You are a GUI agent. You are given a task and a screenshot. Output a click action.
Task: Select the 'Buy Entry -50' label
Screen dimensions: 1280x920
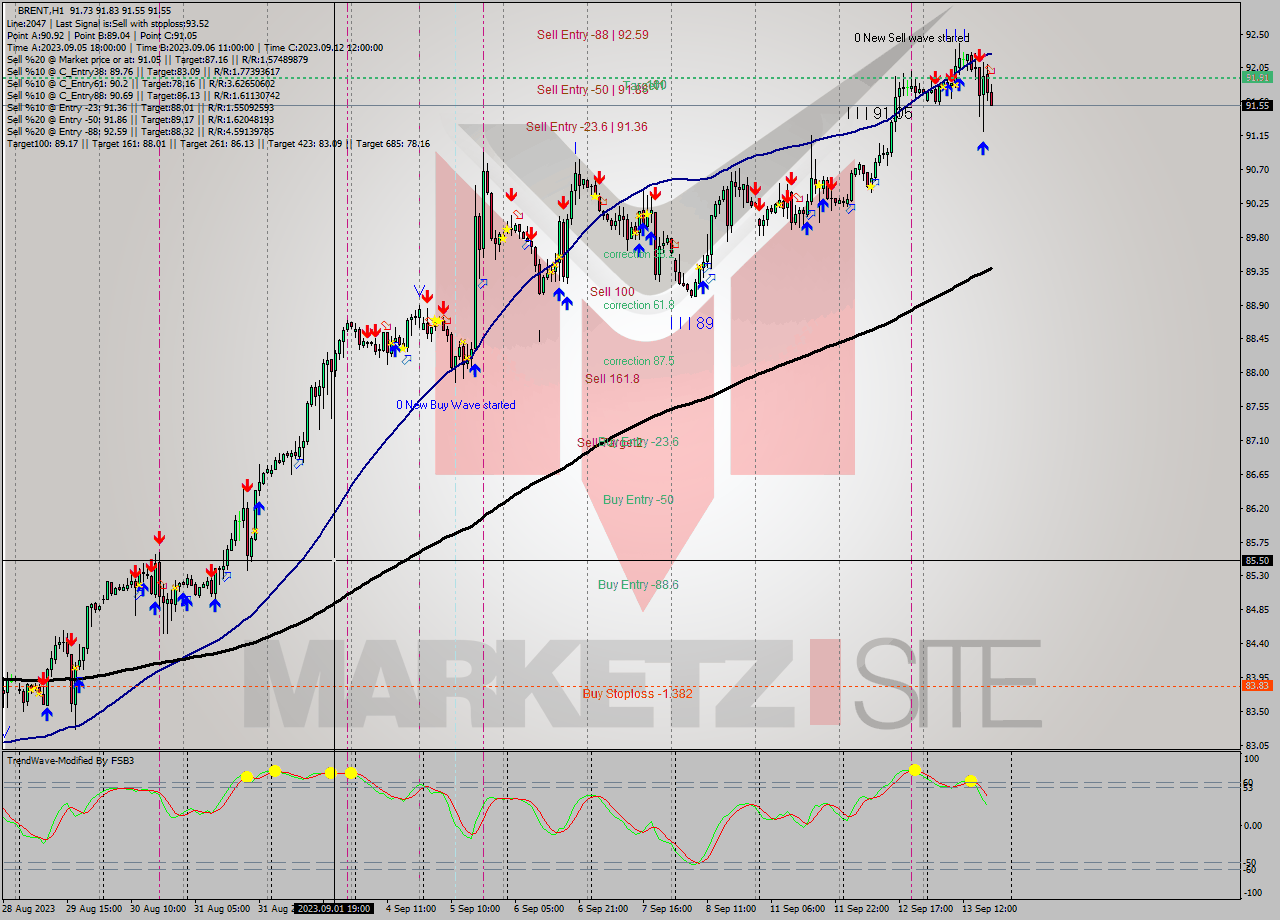(x=638, y=500)
